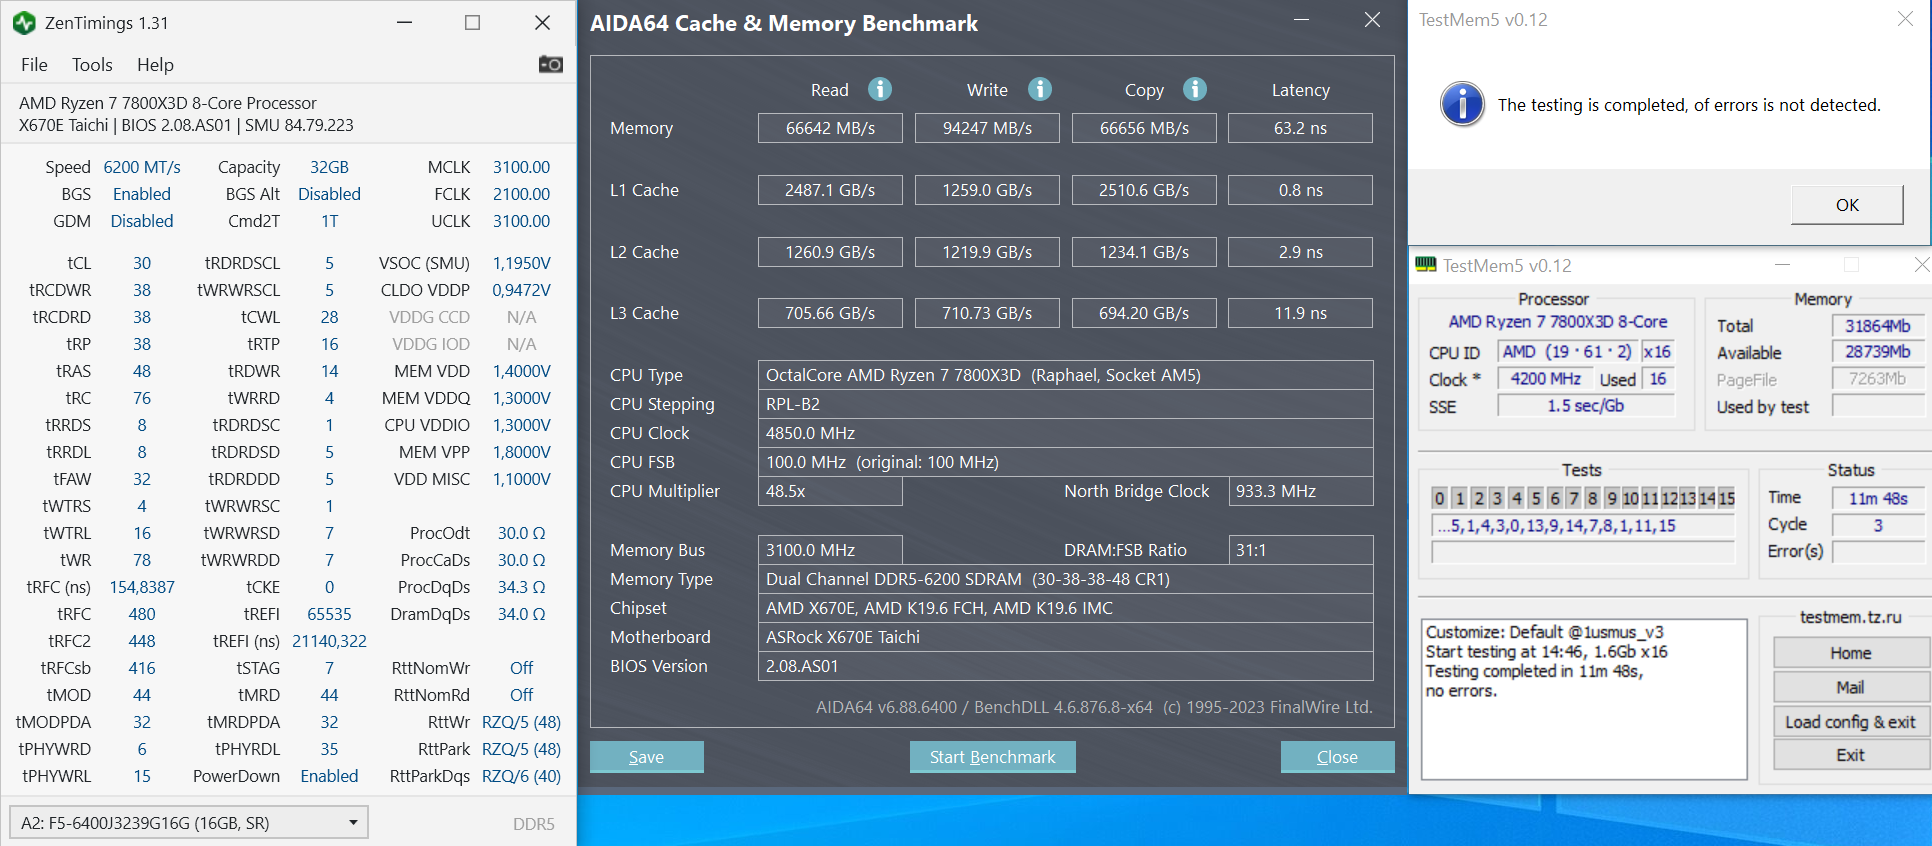Click the Memory Type field "Dual Channel DDR5-6200 SDRAM"
Viewport: 1932px width, 846px height.
click(1065, 579)
